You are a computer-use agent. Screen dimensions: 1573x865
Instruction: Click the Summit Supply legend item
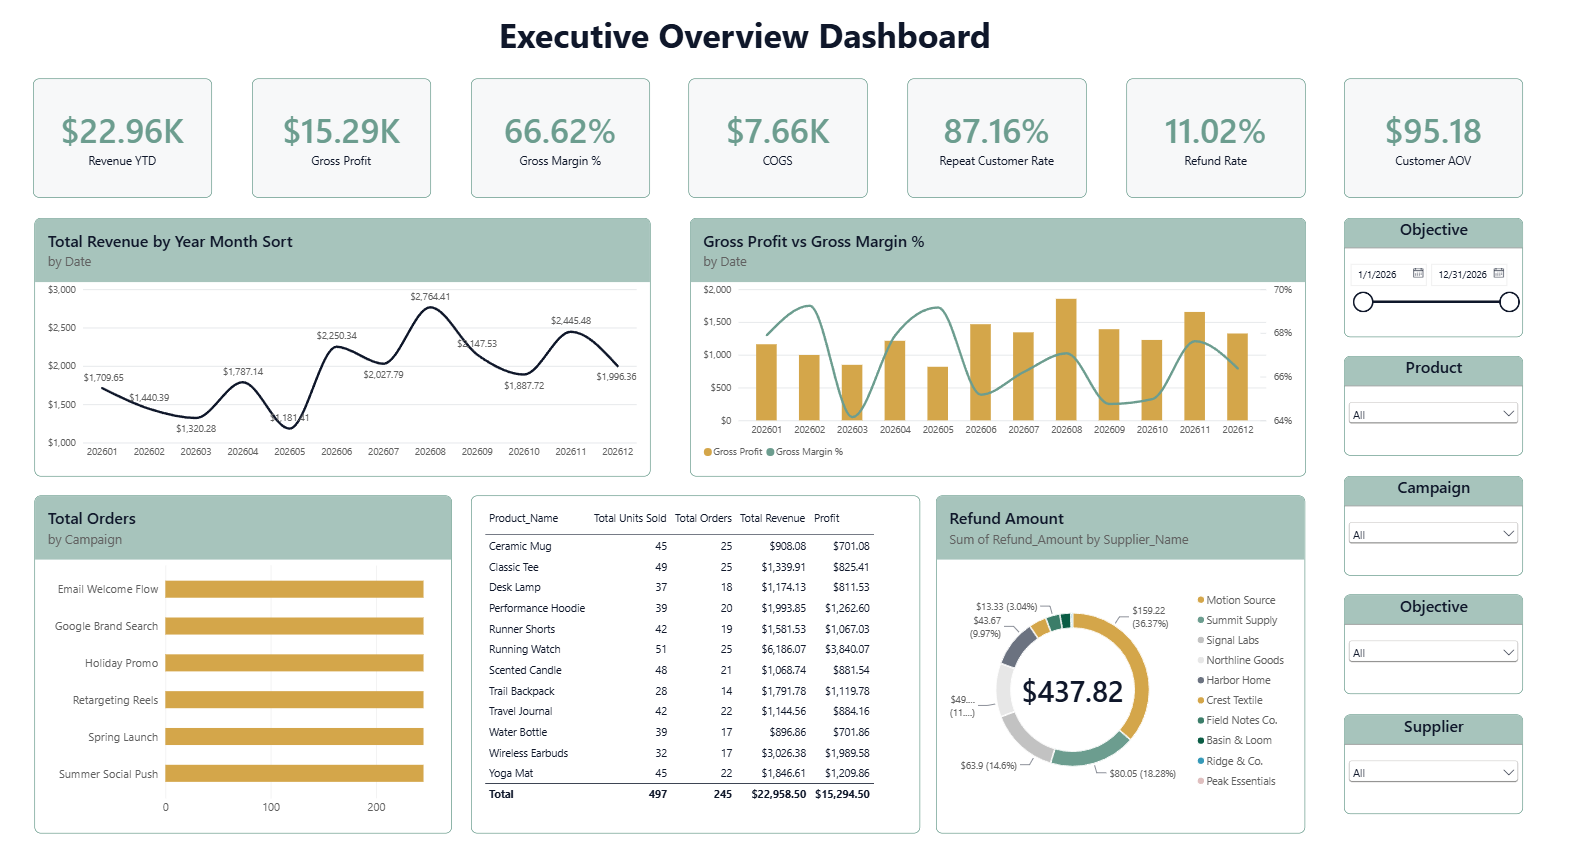click(x=1237, y=620)
